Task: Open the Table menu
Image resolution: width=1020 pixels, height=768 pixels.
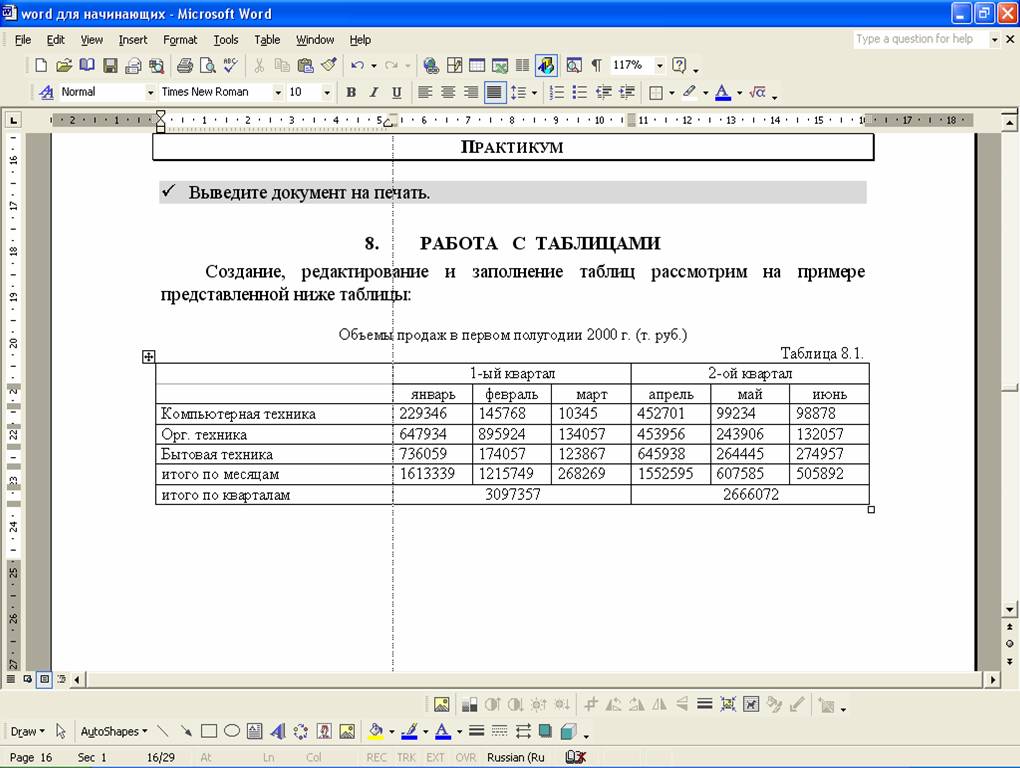Action: [x=267, y=40]
